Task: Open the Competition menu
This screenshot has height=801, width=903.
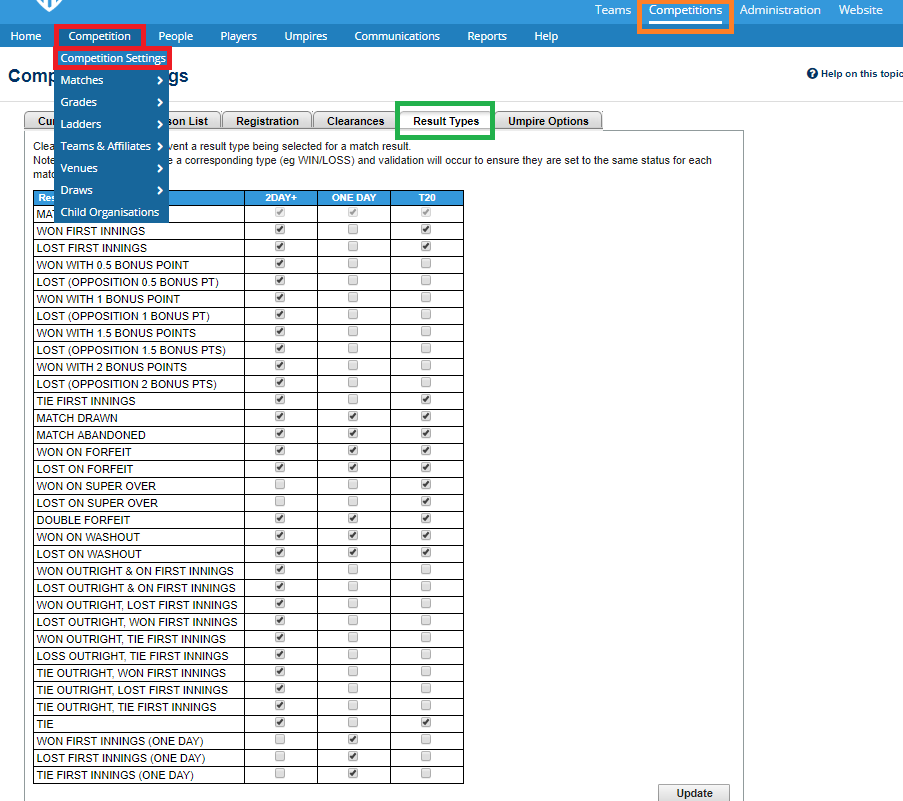Action: 100,36
